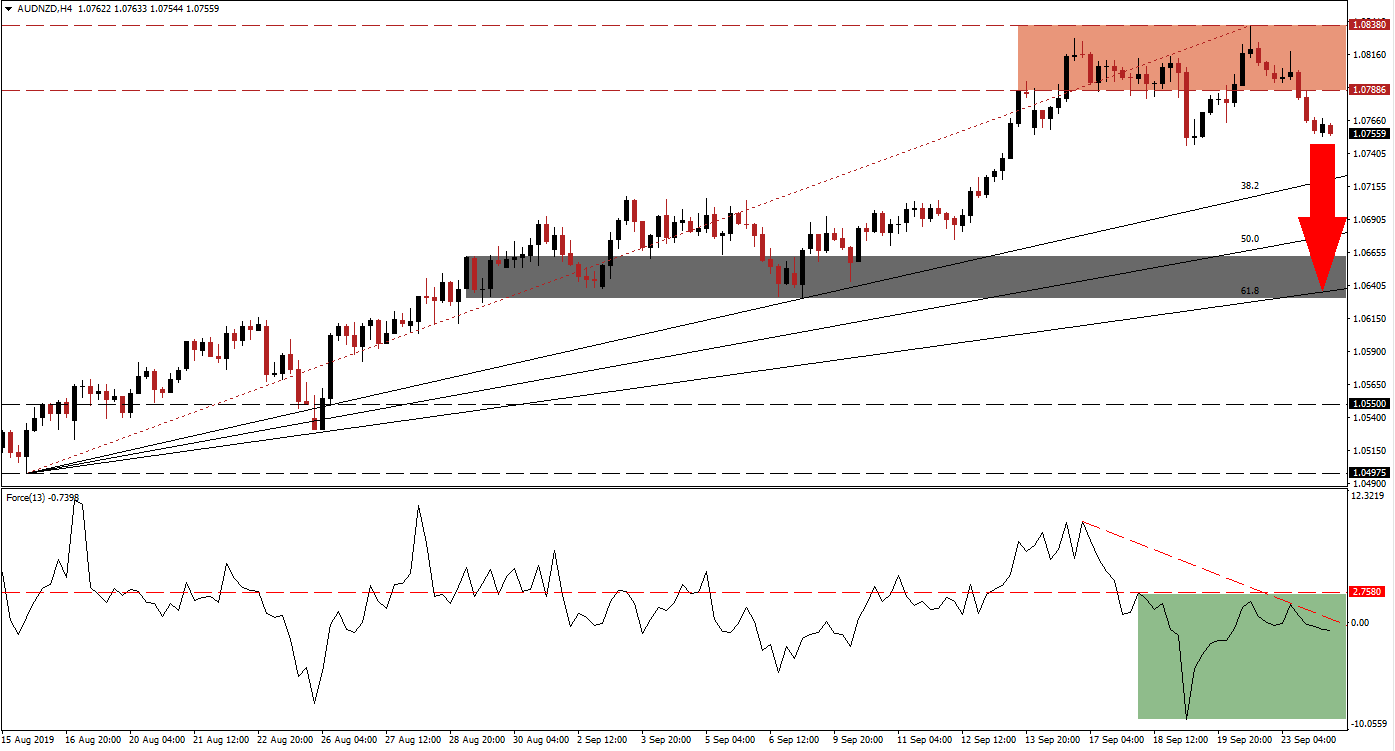This screenshot has height=751, width=1395.
Task: Click the 15 Aug 2019 date marker
Action: coord(27,740)
